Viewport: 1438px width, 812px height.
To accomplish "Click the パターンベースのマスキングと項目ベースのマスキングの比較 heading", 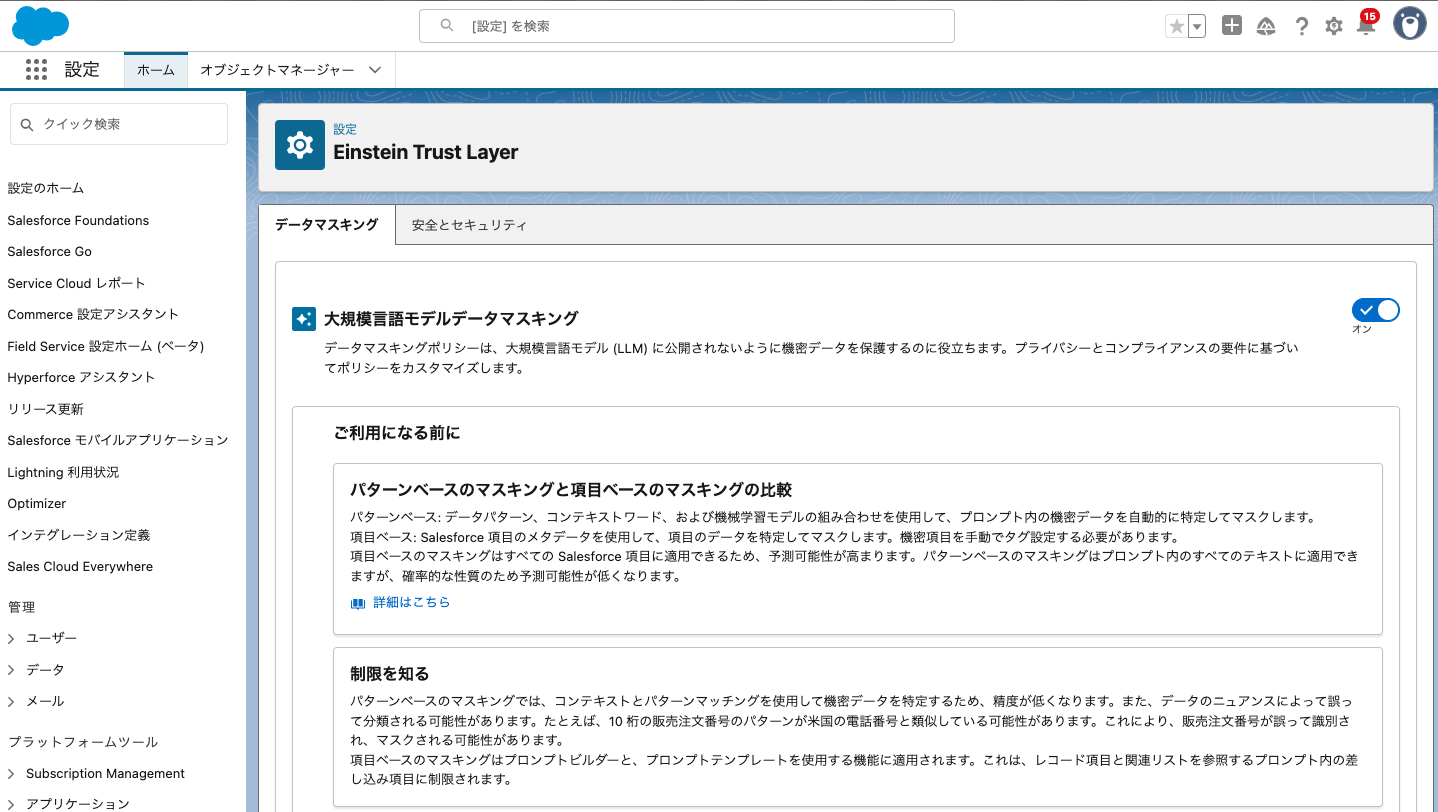I will (x=571, y=490).
